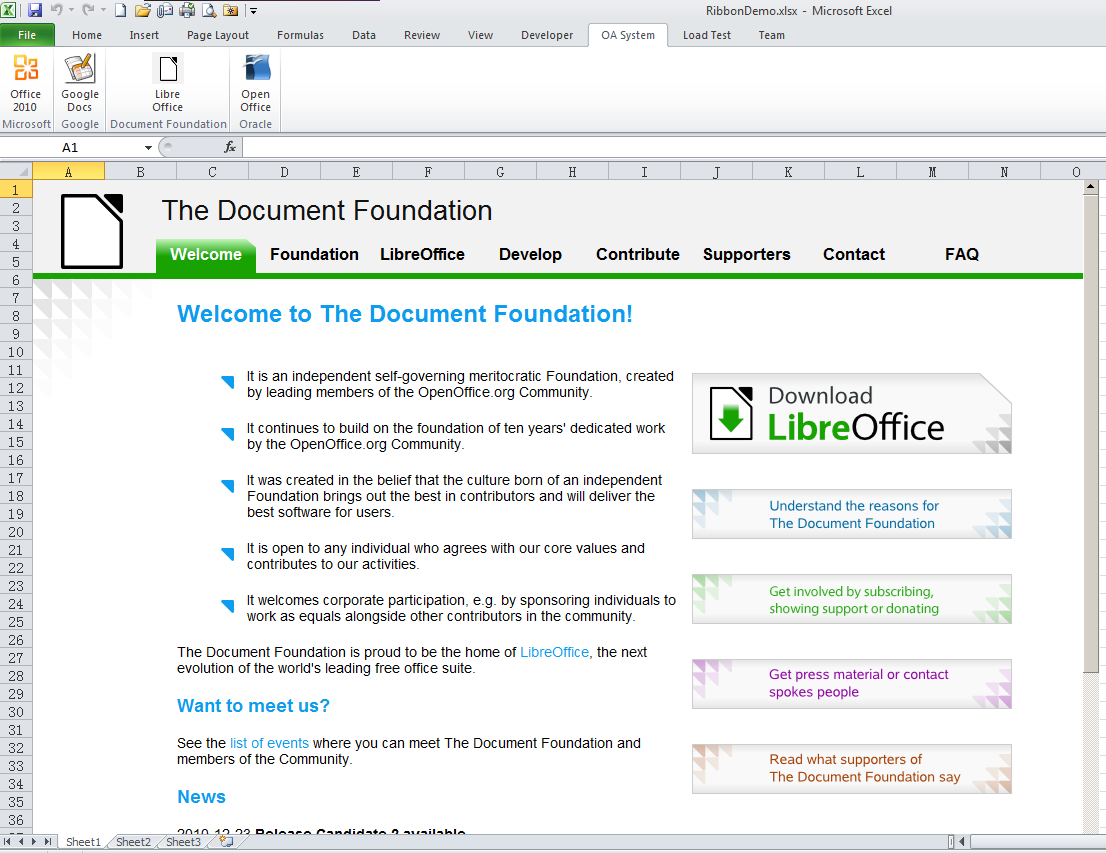Redo the last undone action
The width and height of the screenshot is (1106, 853).
[x=88, y=10]
